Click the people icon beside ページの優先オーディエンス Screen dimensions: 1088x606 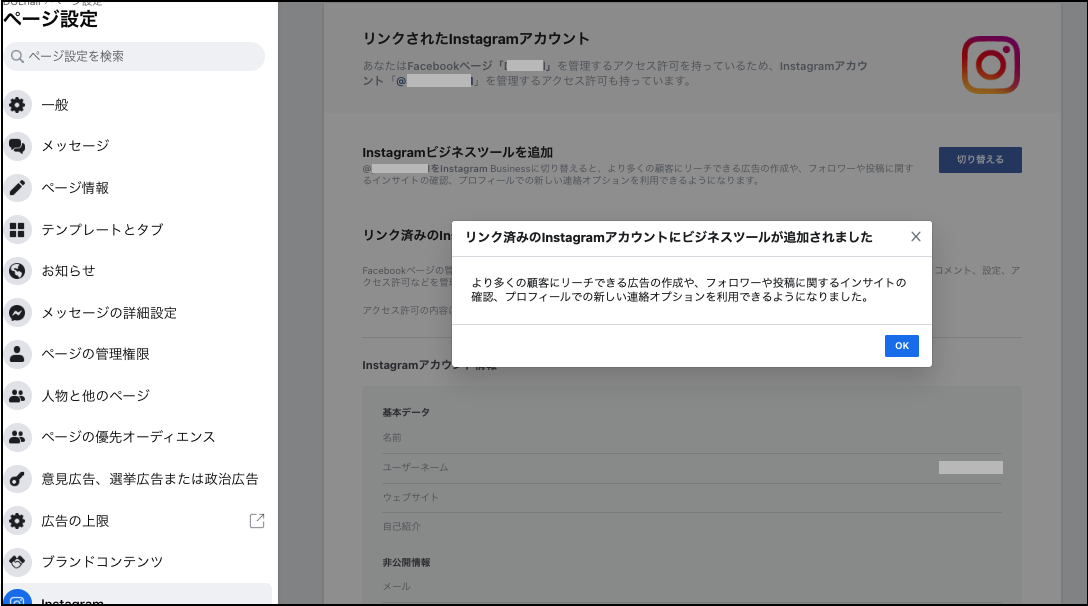coord(17,437)
